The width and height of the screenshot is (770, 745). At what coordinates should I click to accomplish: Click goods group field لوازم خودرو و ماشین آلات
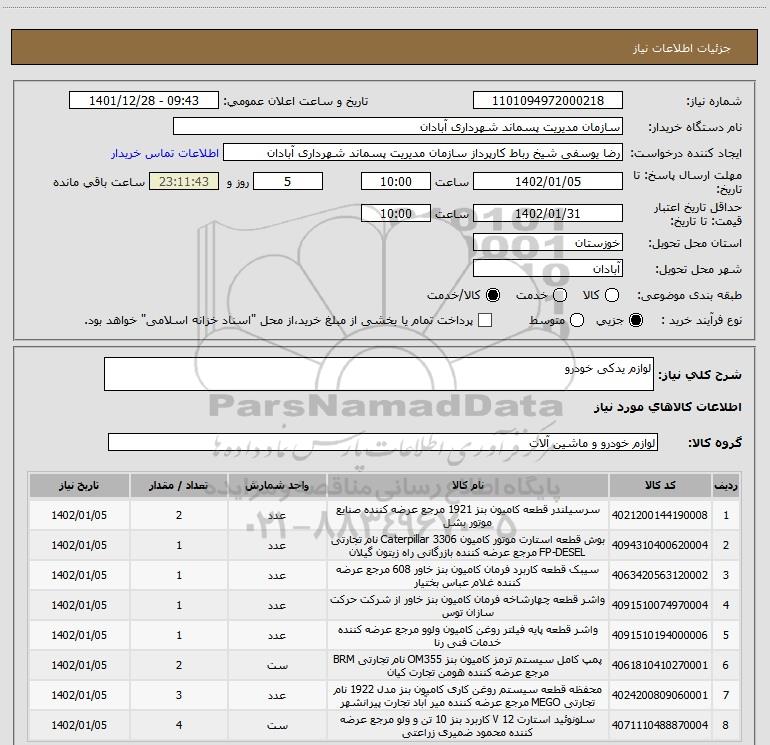(x=383, y=442)
